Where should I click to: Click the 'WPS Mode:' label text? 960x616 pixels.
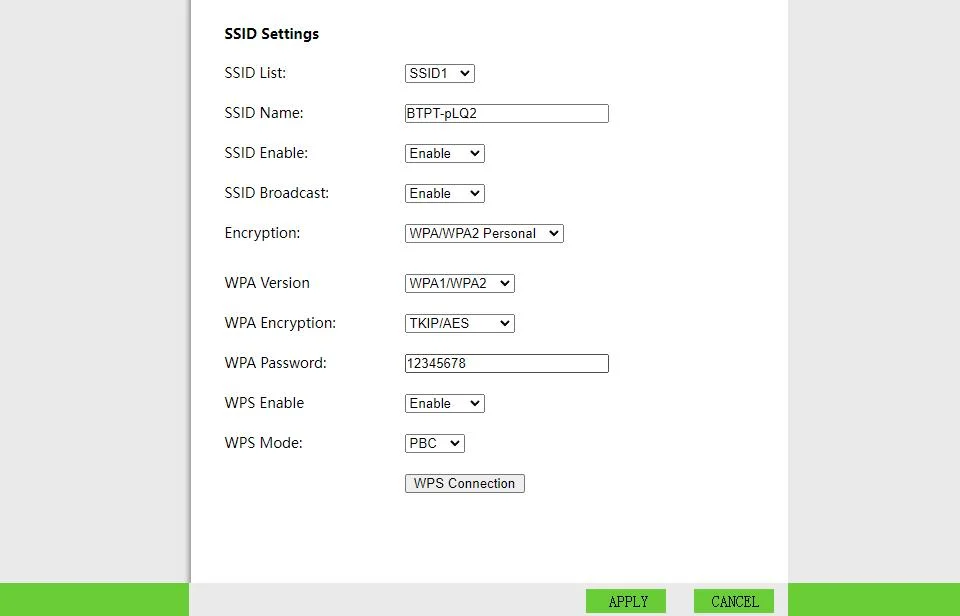click(x=263, y=443)
